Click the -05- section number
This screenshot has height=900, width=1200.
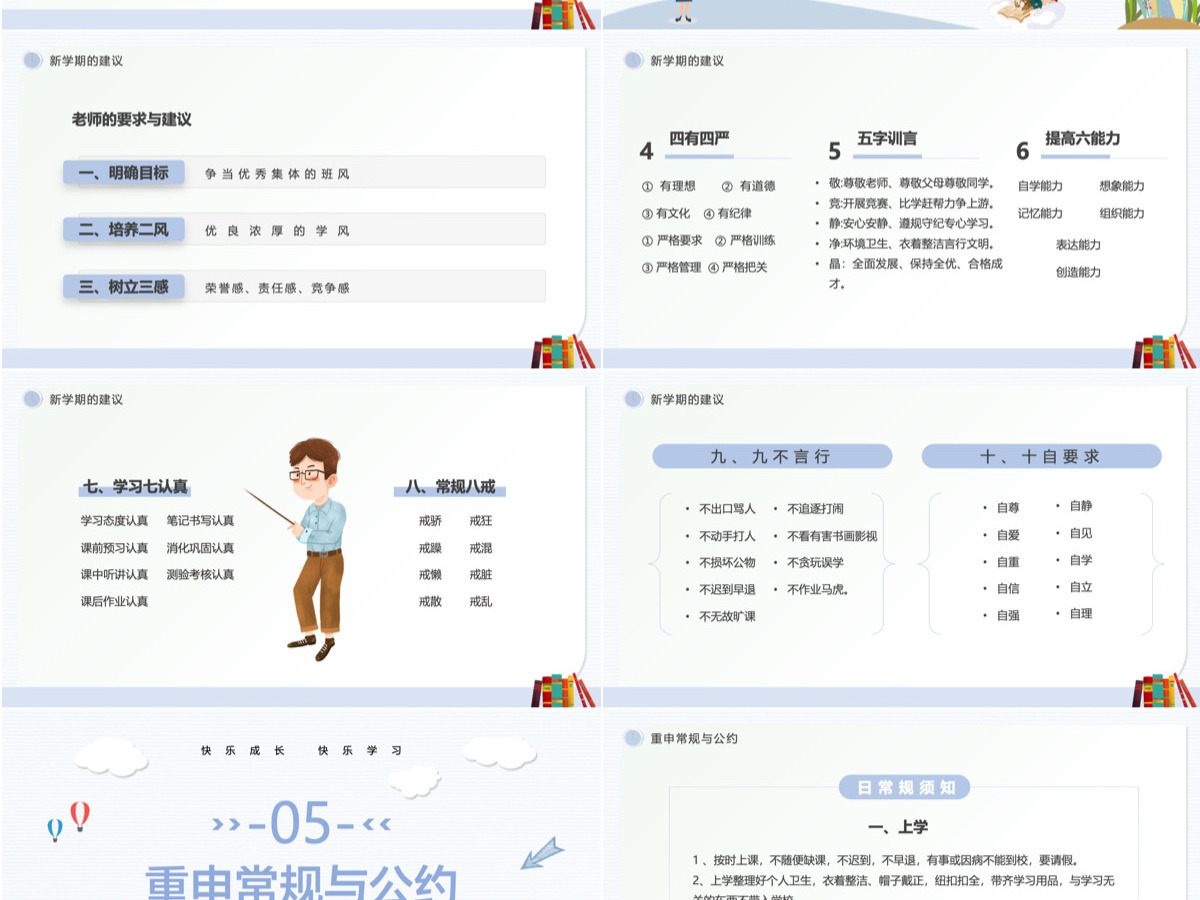tap(301, 824)
